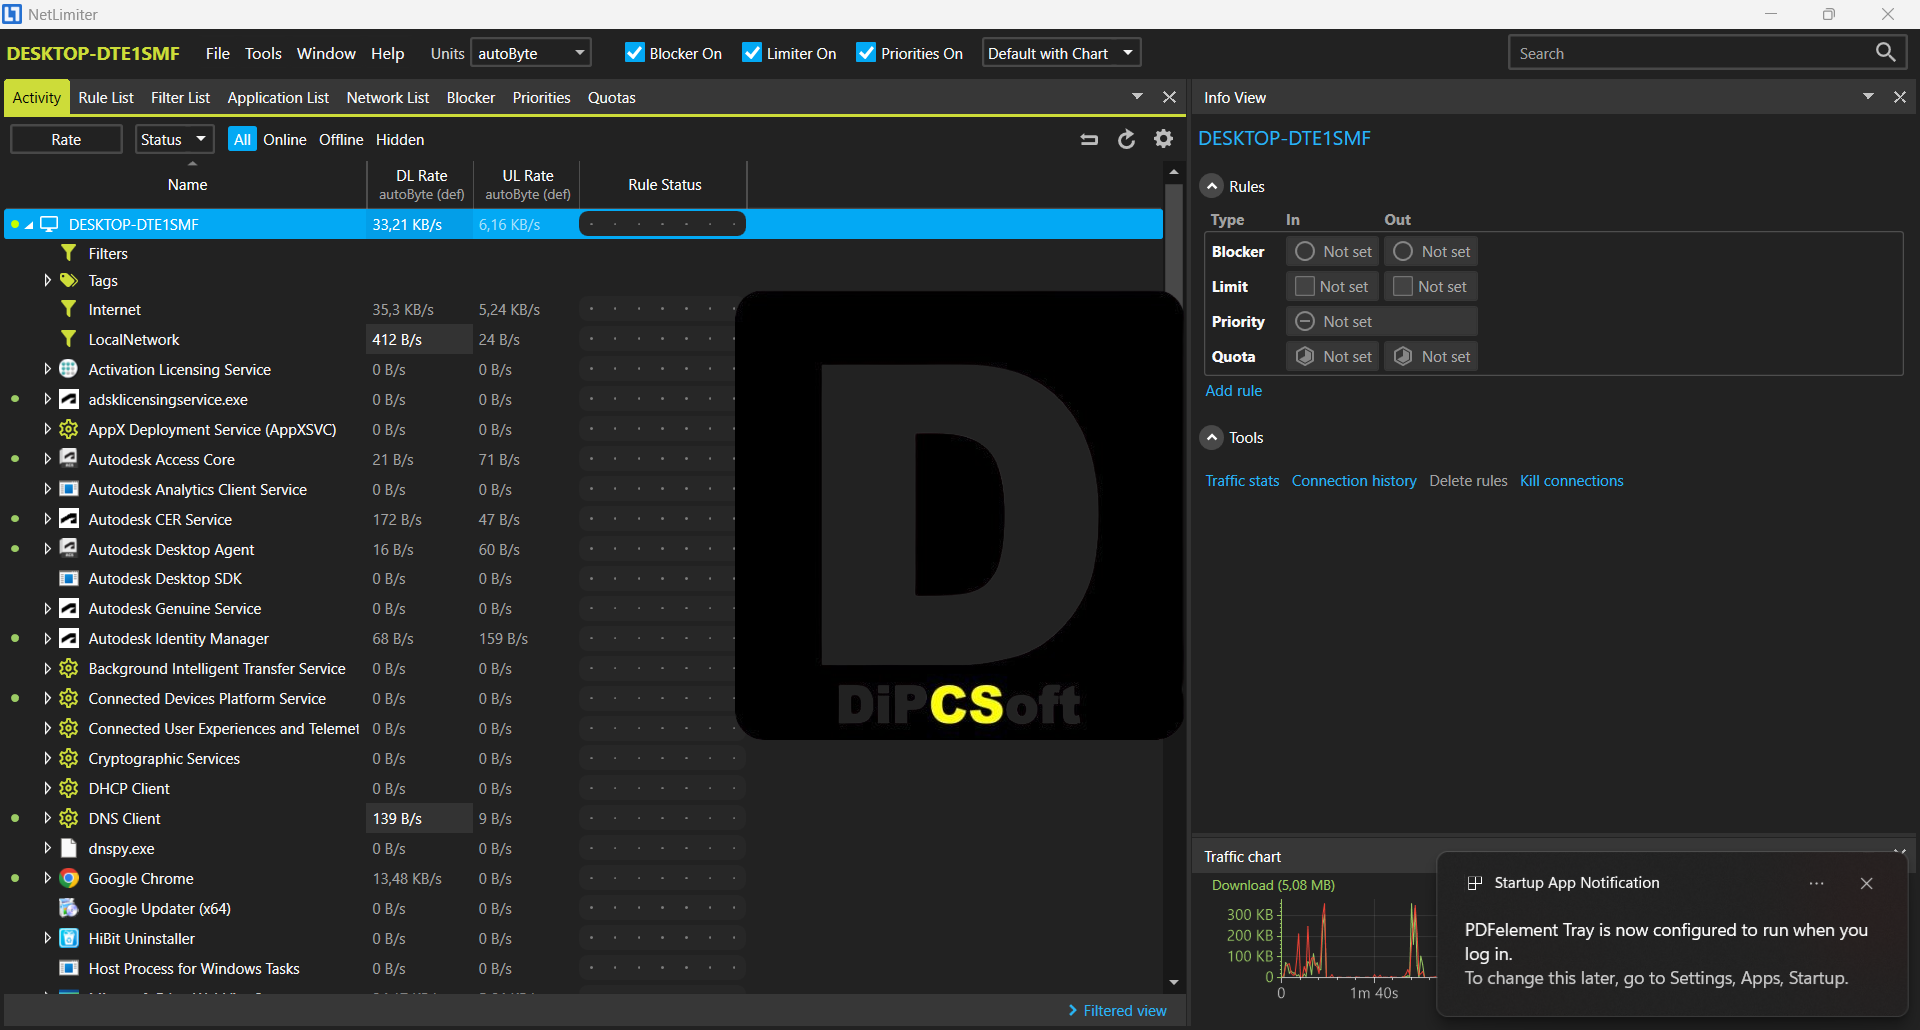The height and width of the screenshot is (1030, 1920).
Task: Open the Activity view settings gear
Action: [x=1163, y=139]
